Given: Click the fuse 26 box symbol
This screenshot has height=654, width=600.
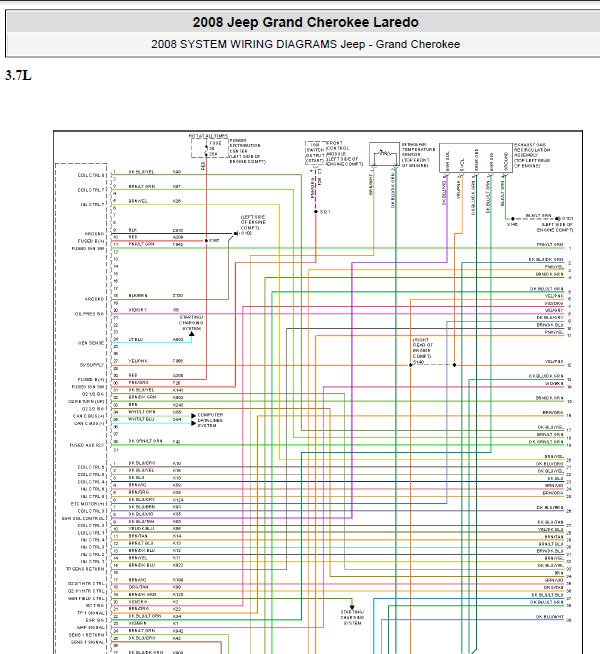Looking at the screenshot, I should [x=213, y=148].
